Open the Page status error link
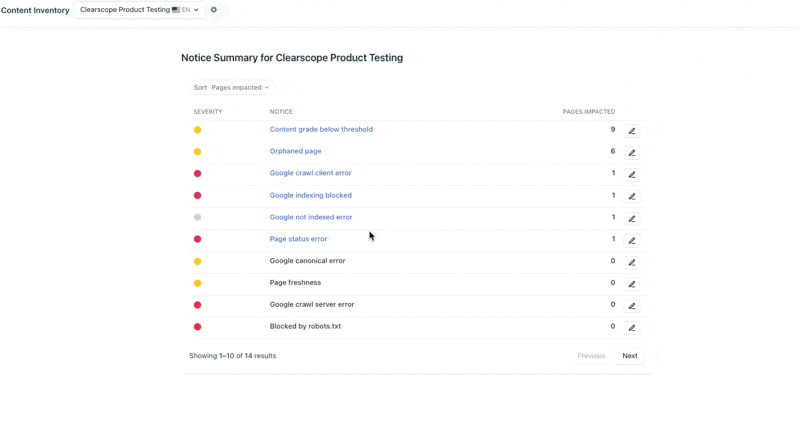 click(x=298, y=239)
